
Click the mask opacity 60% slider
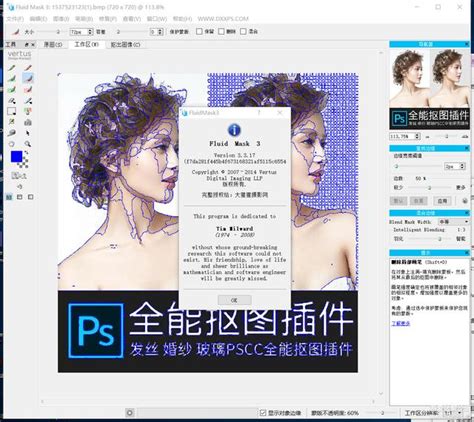pos(380,413)
